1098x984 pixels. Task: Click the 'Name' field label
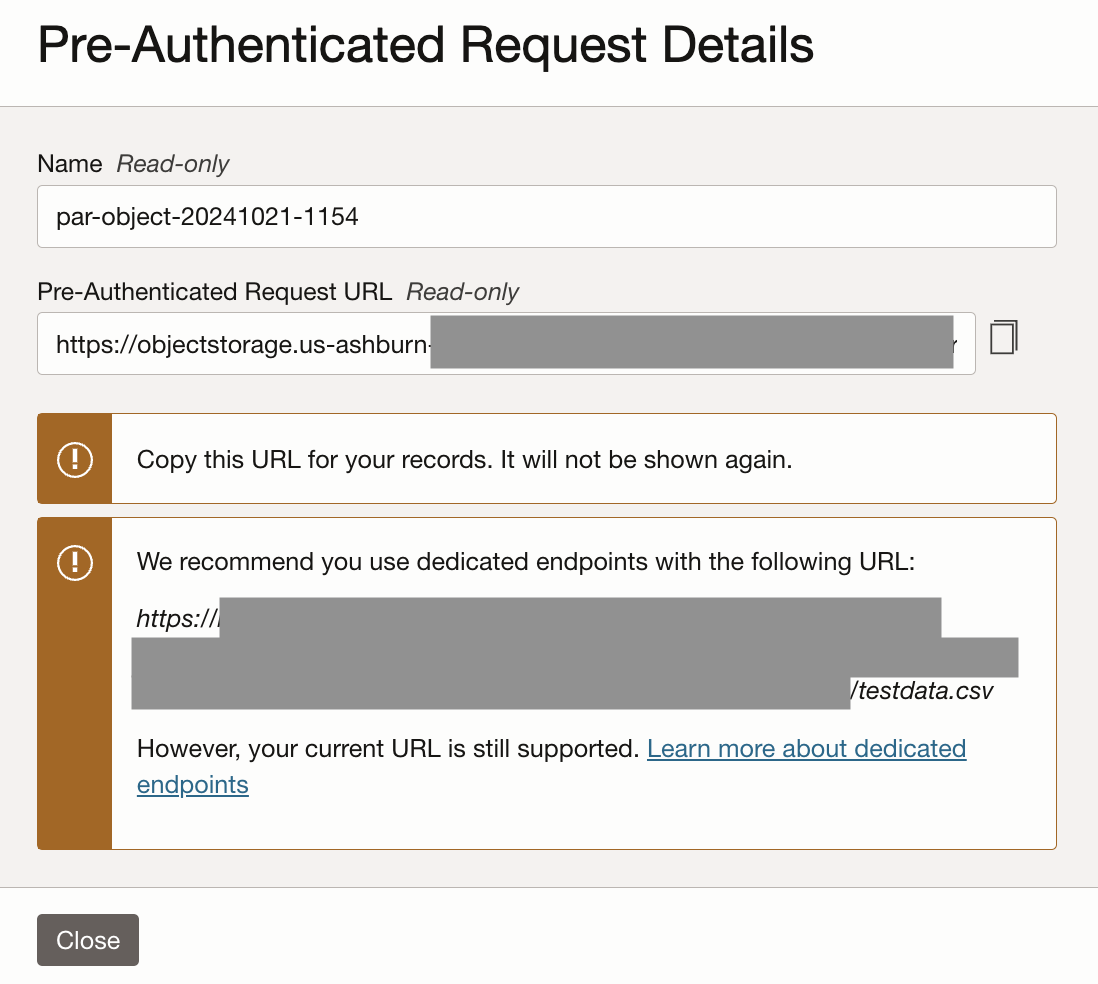point(69,164)
